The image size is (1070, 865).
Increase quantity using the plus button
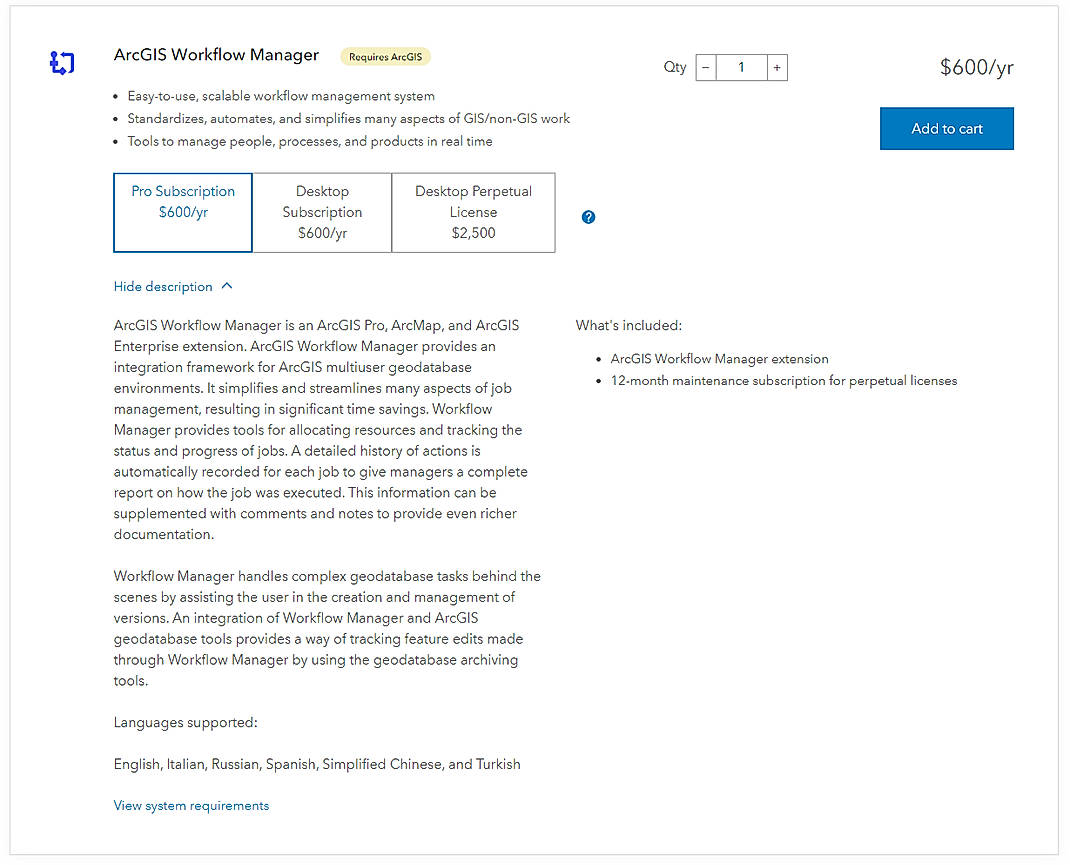(x=777, y=67)
